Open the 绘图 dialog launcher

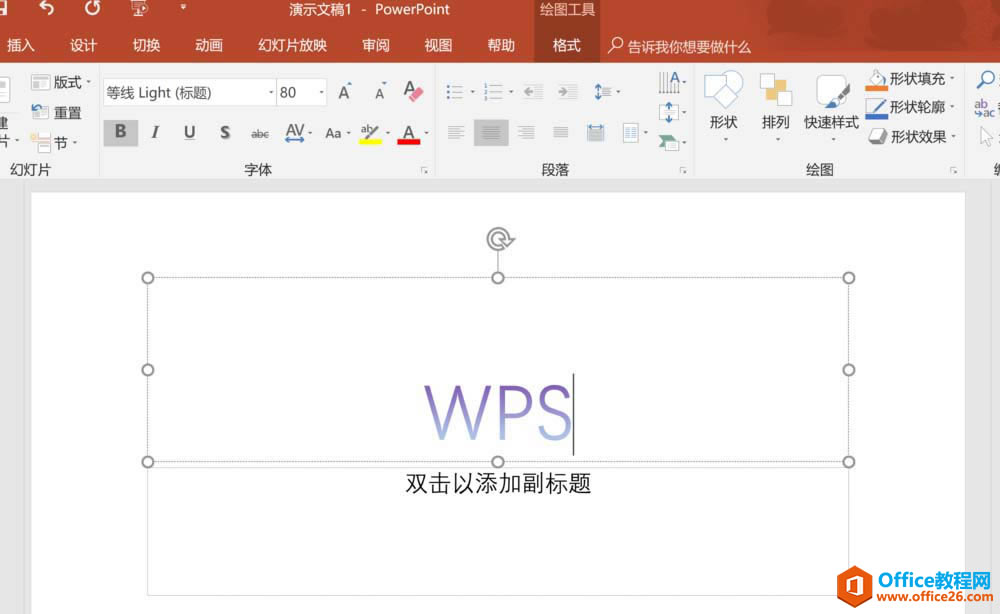953,170
